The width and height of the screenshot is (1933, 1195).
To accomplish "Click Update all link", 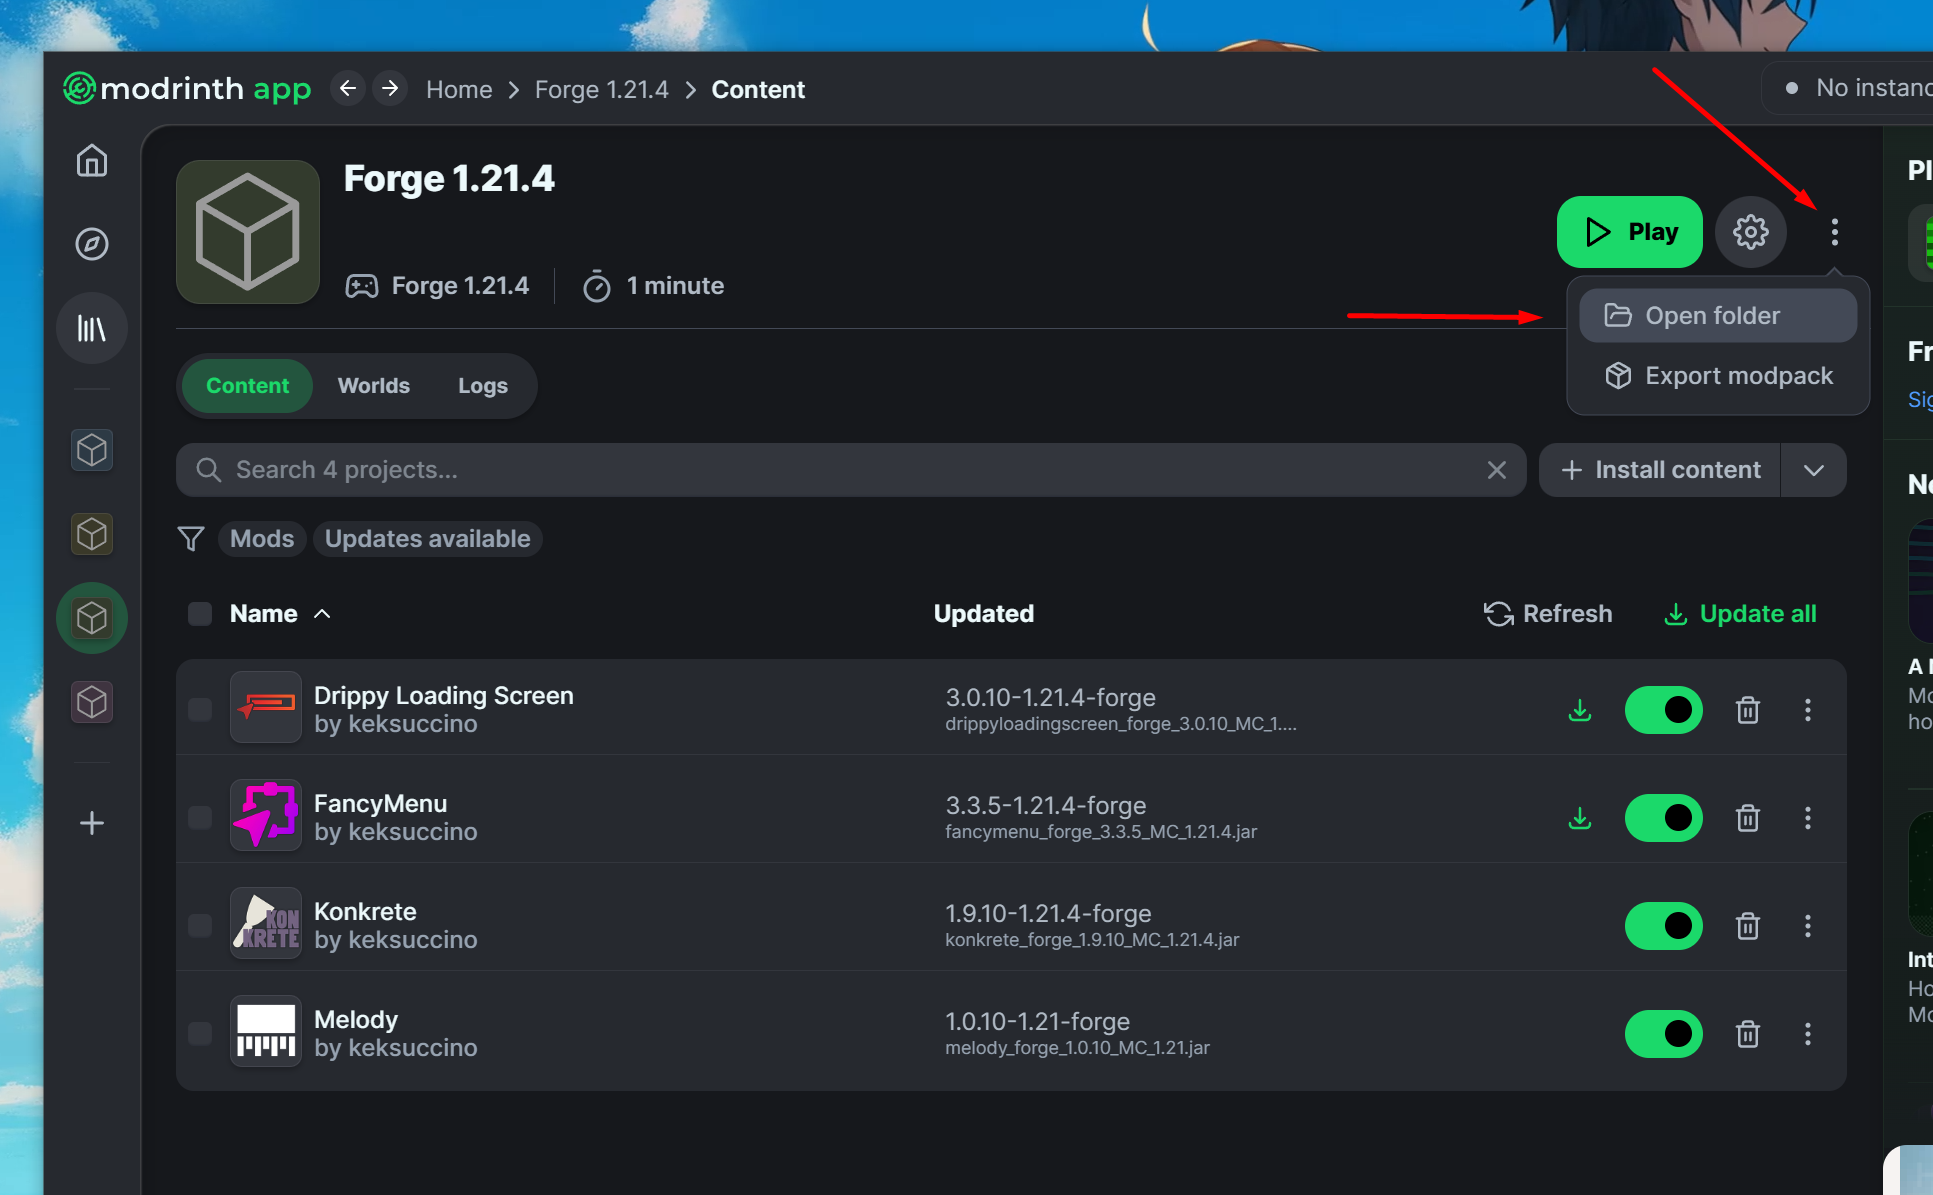I will (x=1740, y=614).
